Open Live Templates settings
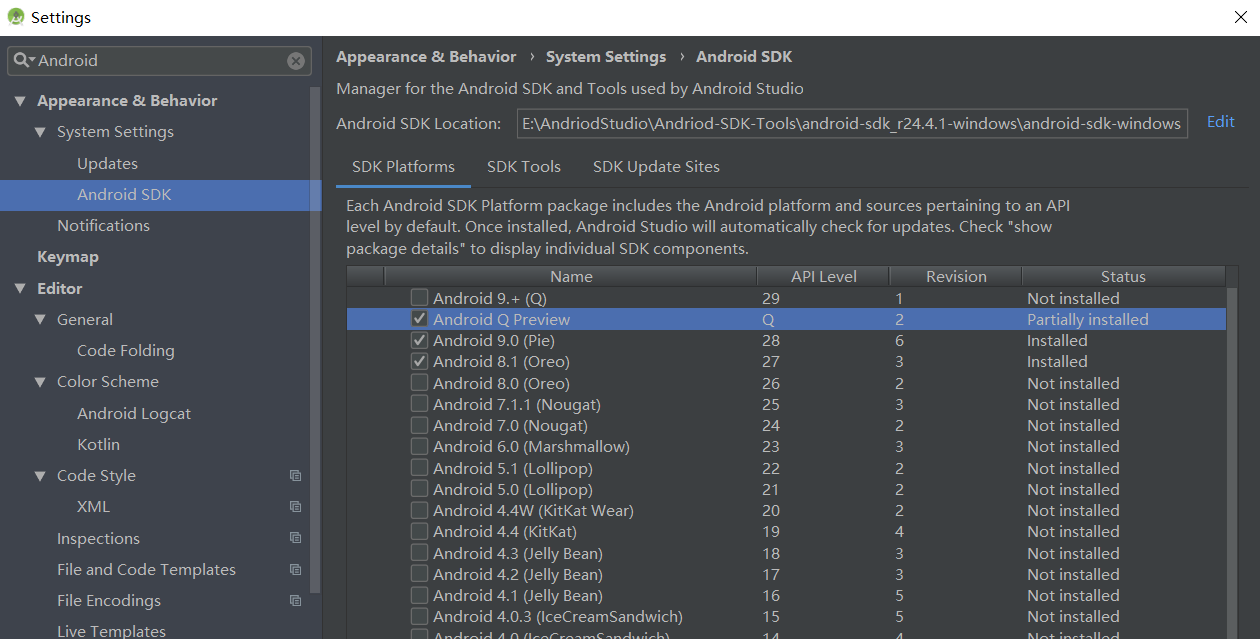 [x=111, y=631]
